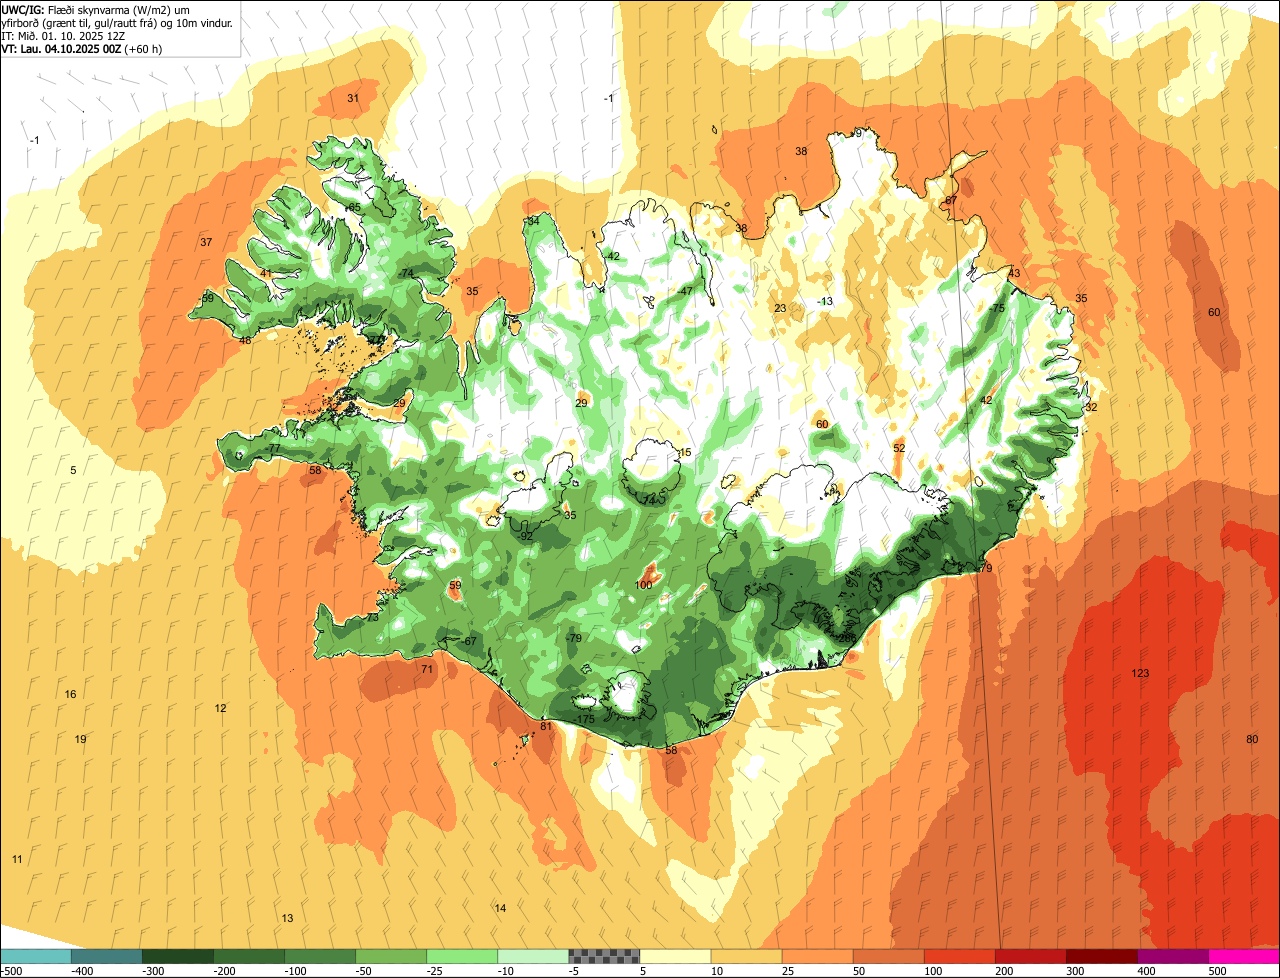
Task: Click the map value '32'
Action: (x=1091, y=408)
